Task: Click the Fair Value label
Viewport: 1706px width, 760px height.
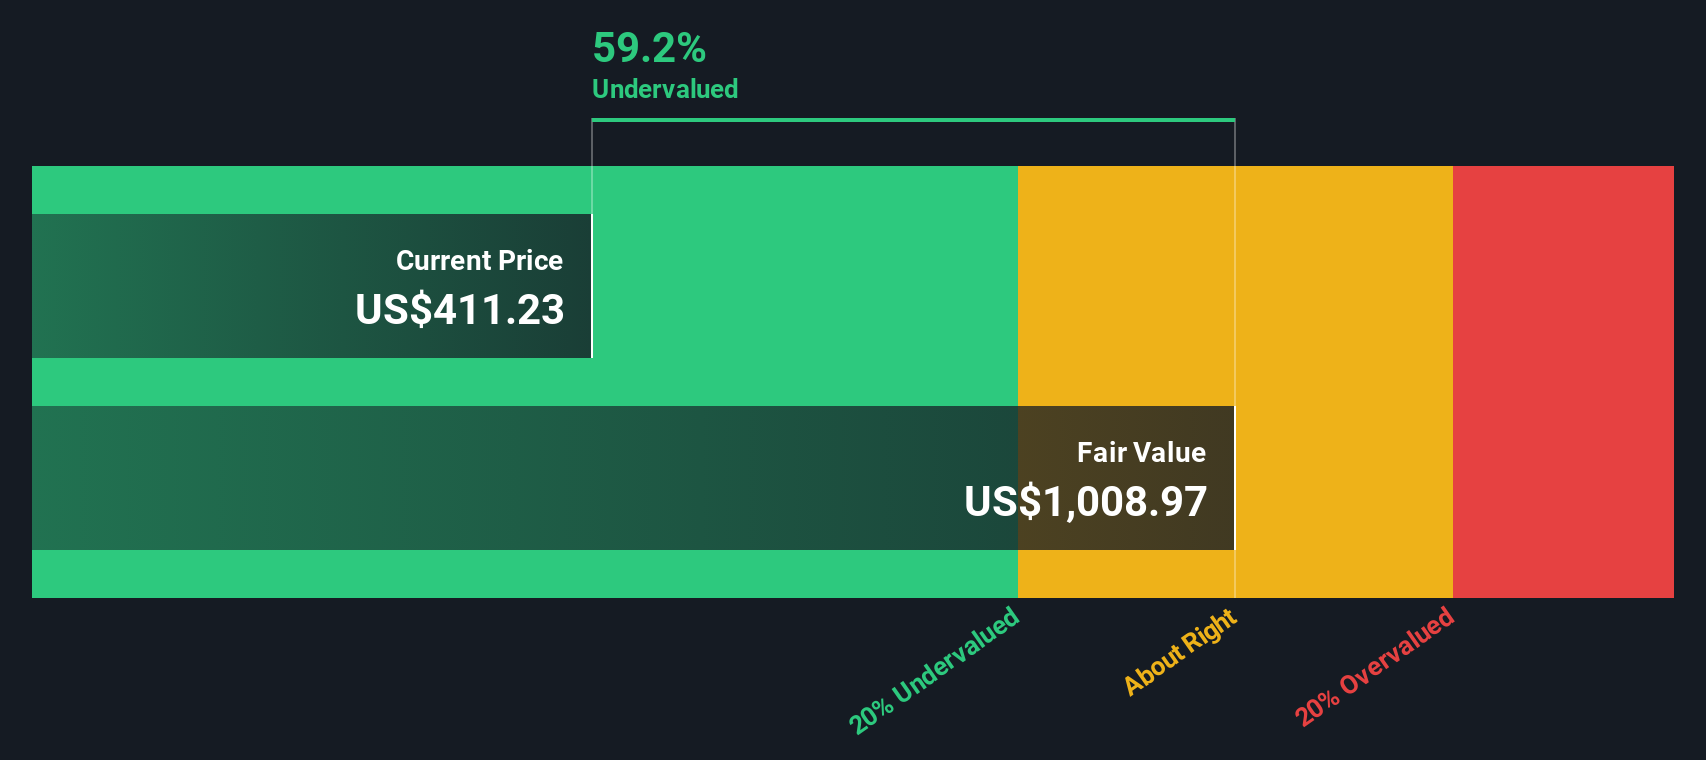Action: click(1141, 453)
